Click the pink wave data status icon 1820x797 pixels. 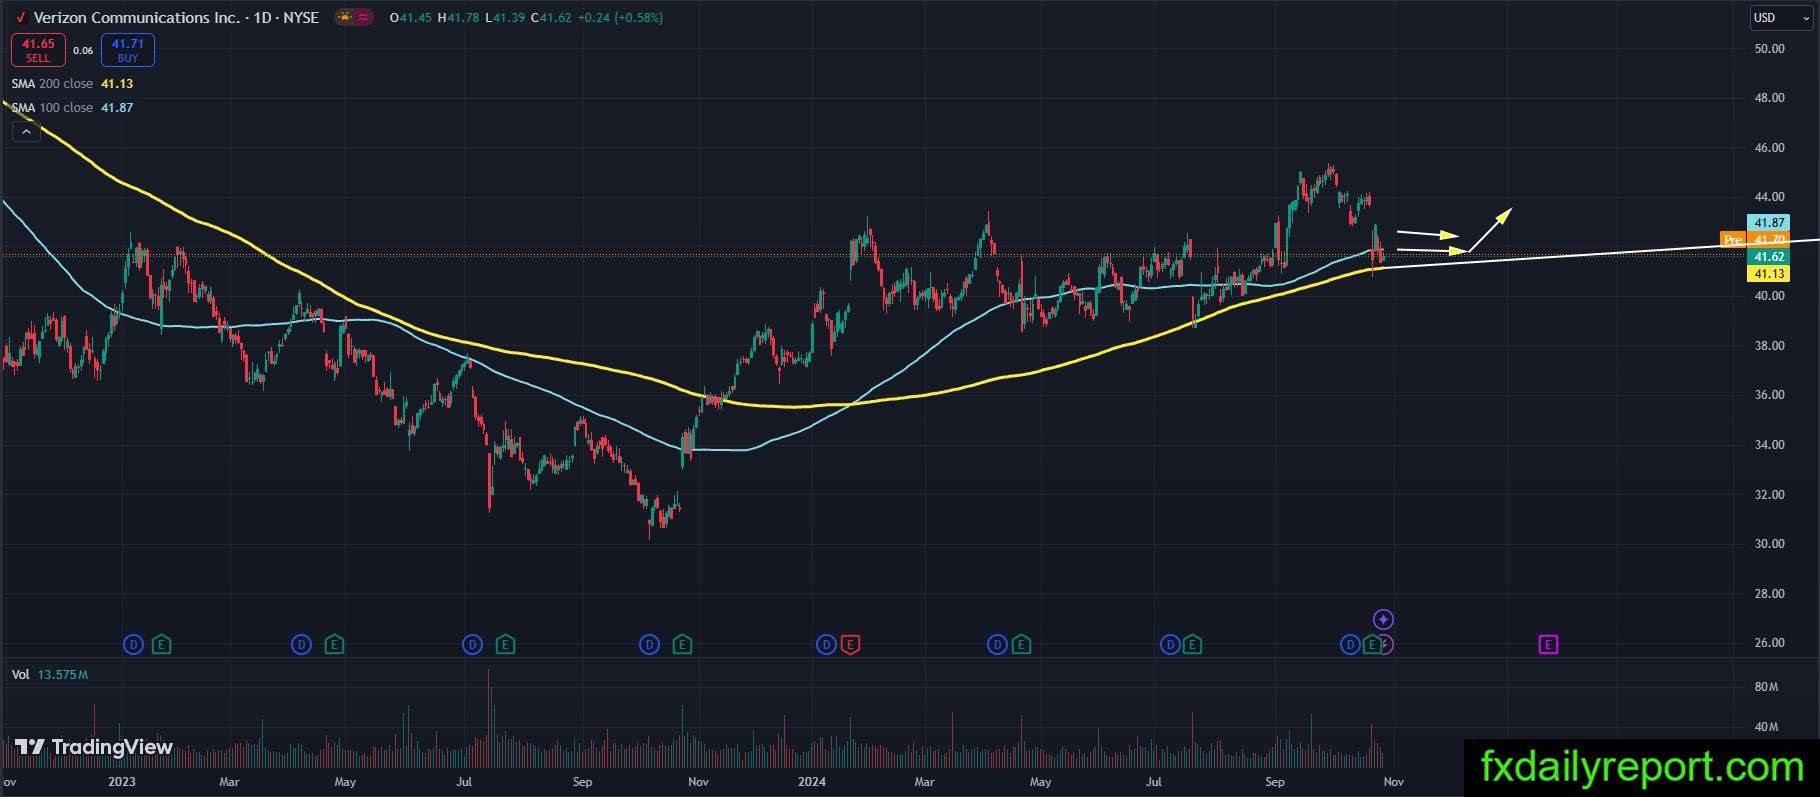[362, 17]
